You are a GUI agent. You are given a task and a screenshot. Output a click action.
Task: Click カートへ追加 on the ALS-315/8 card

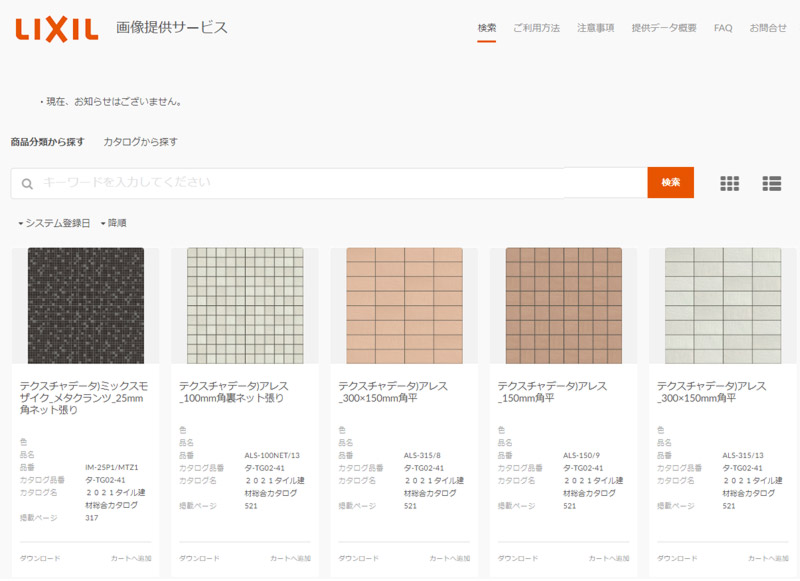pos(449,559)
